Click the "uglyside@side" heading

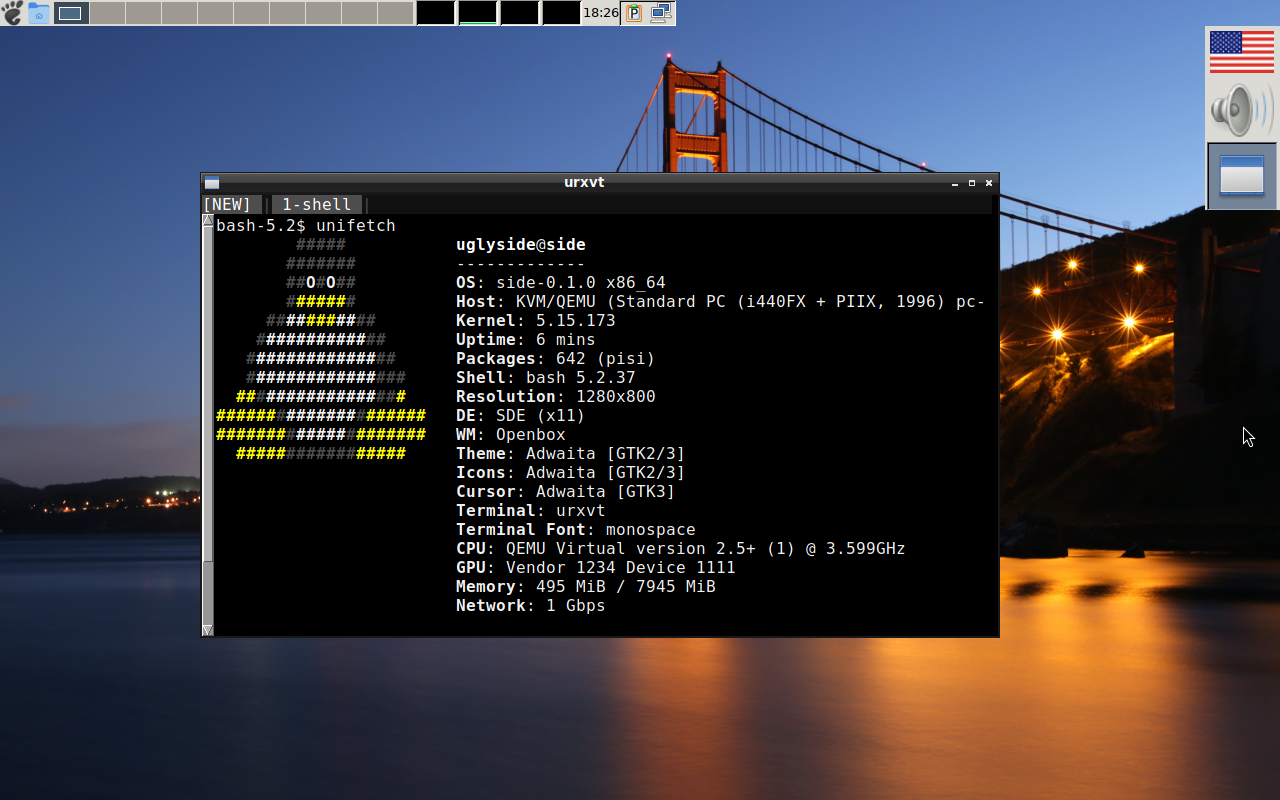[521, 245]
